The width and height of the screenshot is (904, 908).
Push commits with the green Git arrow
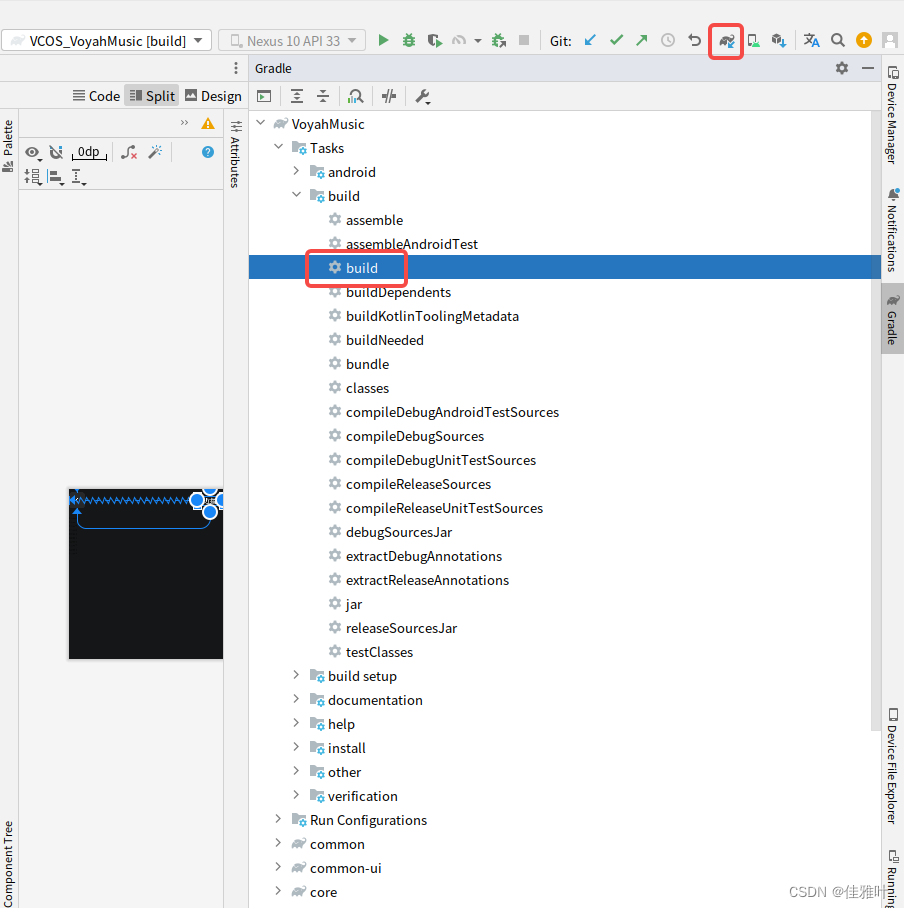pyautogui.click(x=641, y=40)
